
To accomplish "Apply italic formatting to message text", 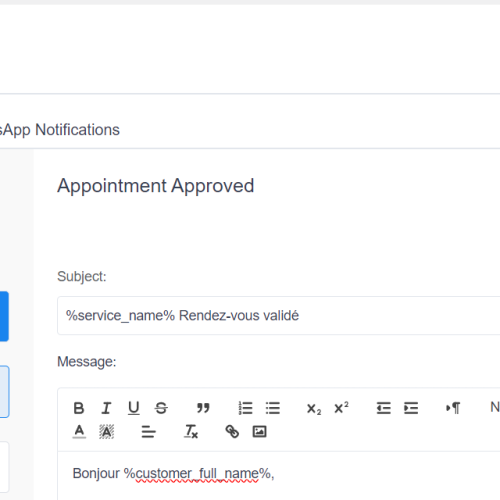I will click(106, 408).
